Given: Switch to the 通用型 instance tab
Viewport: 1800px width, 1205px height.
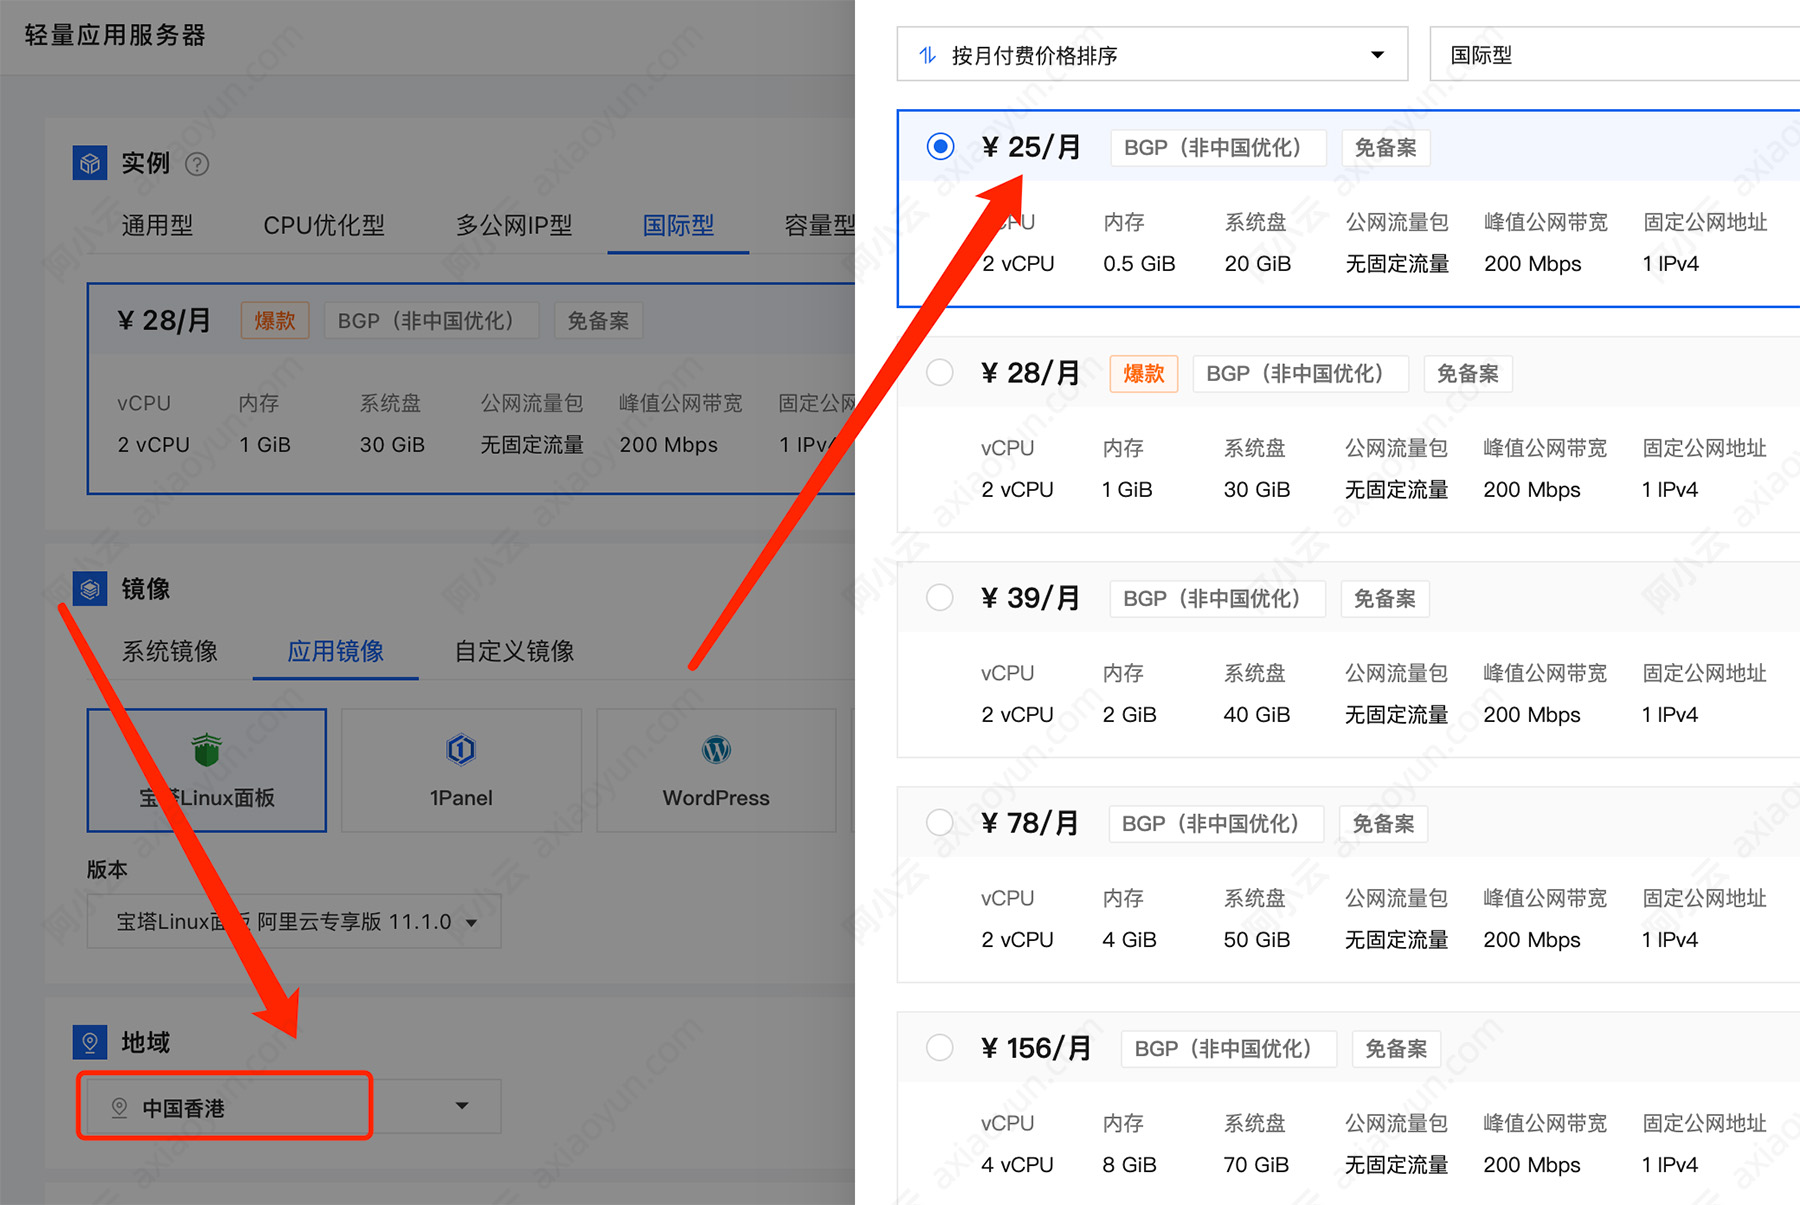Looking at the screenshot, I should 157,225.
